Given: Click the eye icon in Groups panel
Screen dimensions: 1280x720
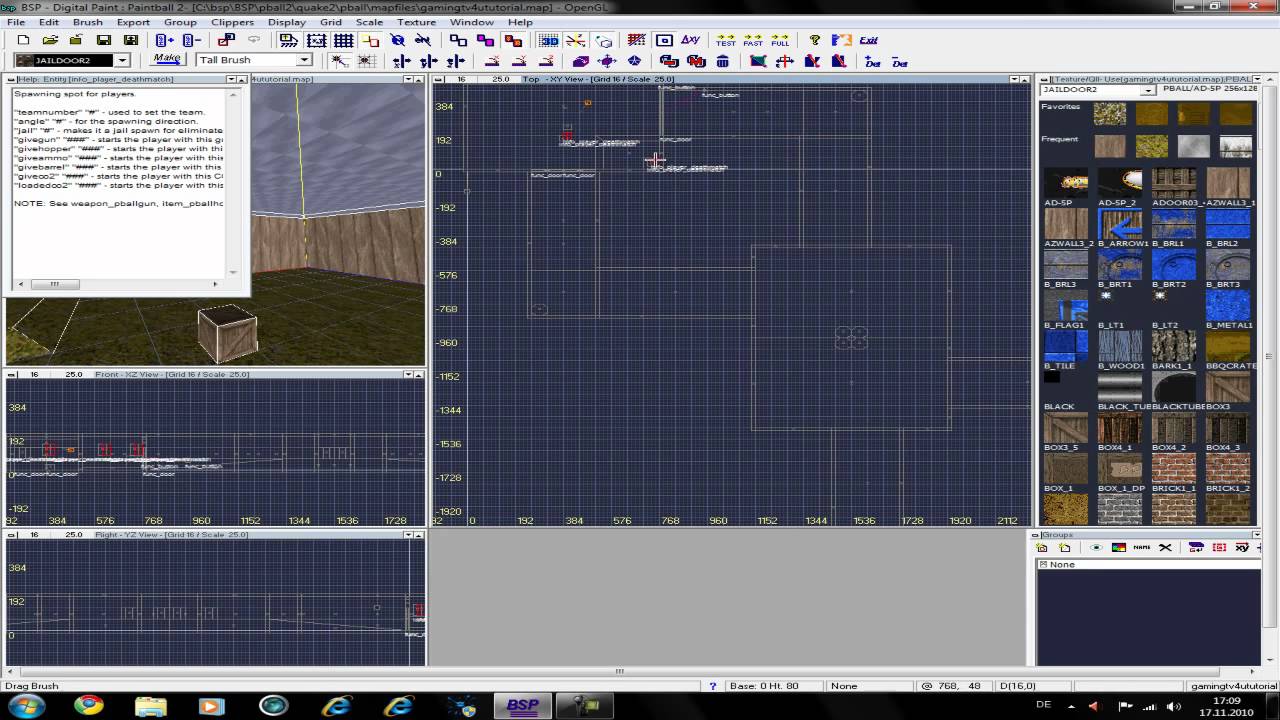Looking at the screenshot, I should (1096, 548).
